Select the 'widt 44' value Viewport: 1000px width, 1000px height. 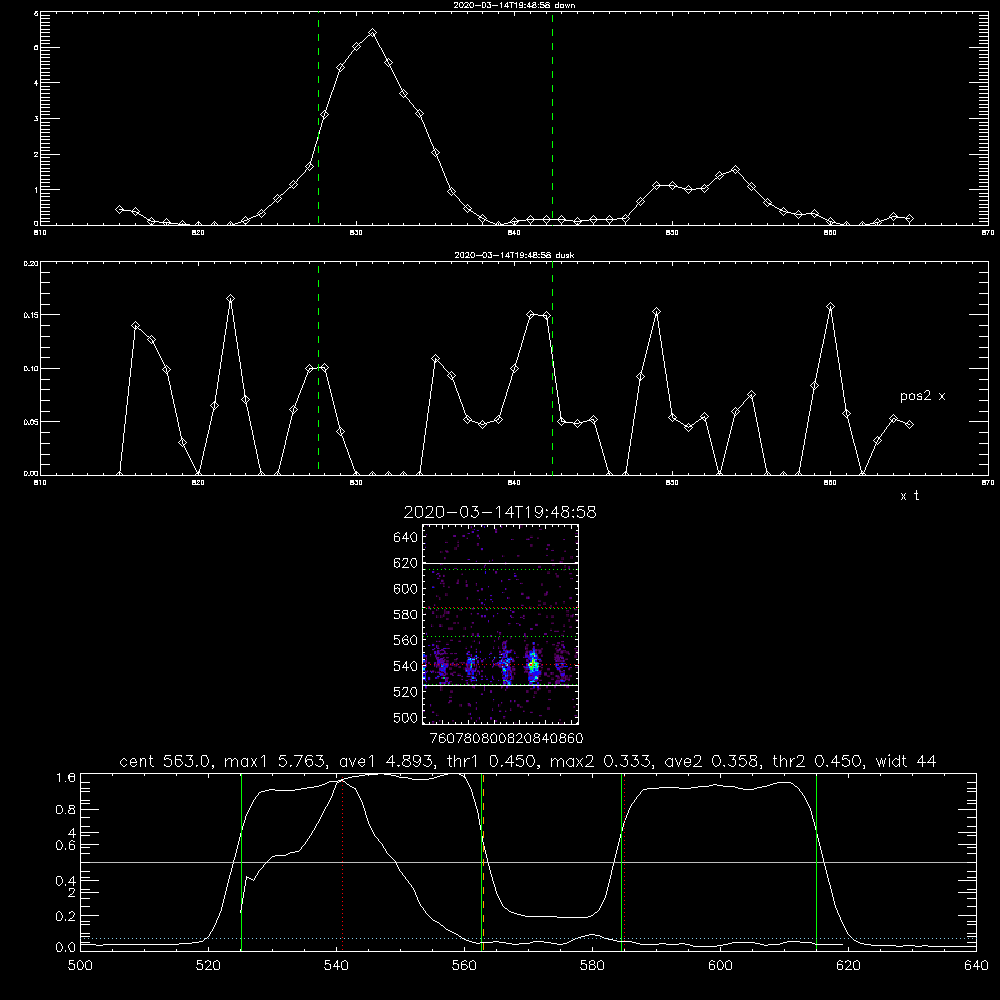pyautogui.click(x=906, y=761)
